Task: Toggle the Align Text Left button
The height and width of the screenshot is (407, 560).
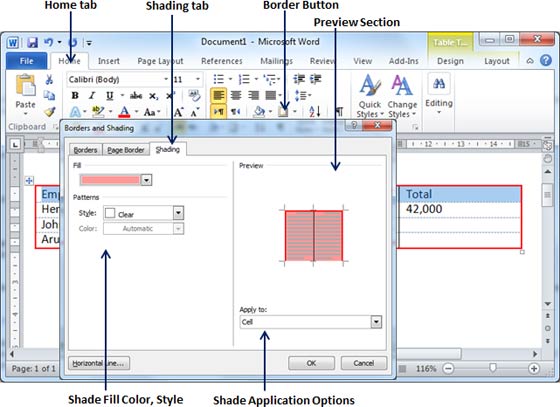Action: pyautogui.click(x=218, y=95)
